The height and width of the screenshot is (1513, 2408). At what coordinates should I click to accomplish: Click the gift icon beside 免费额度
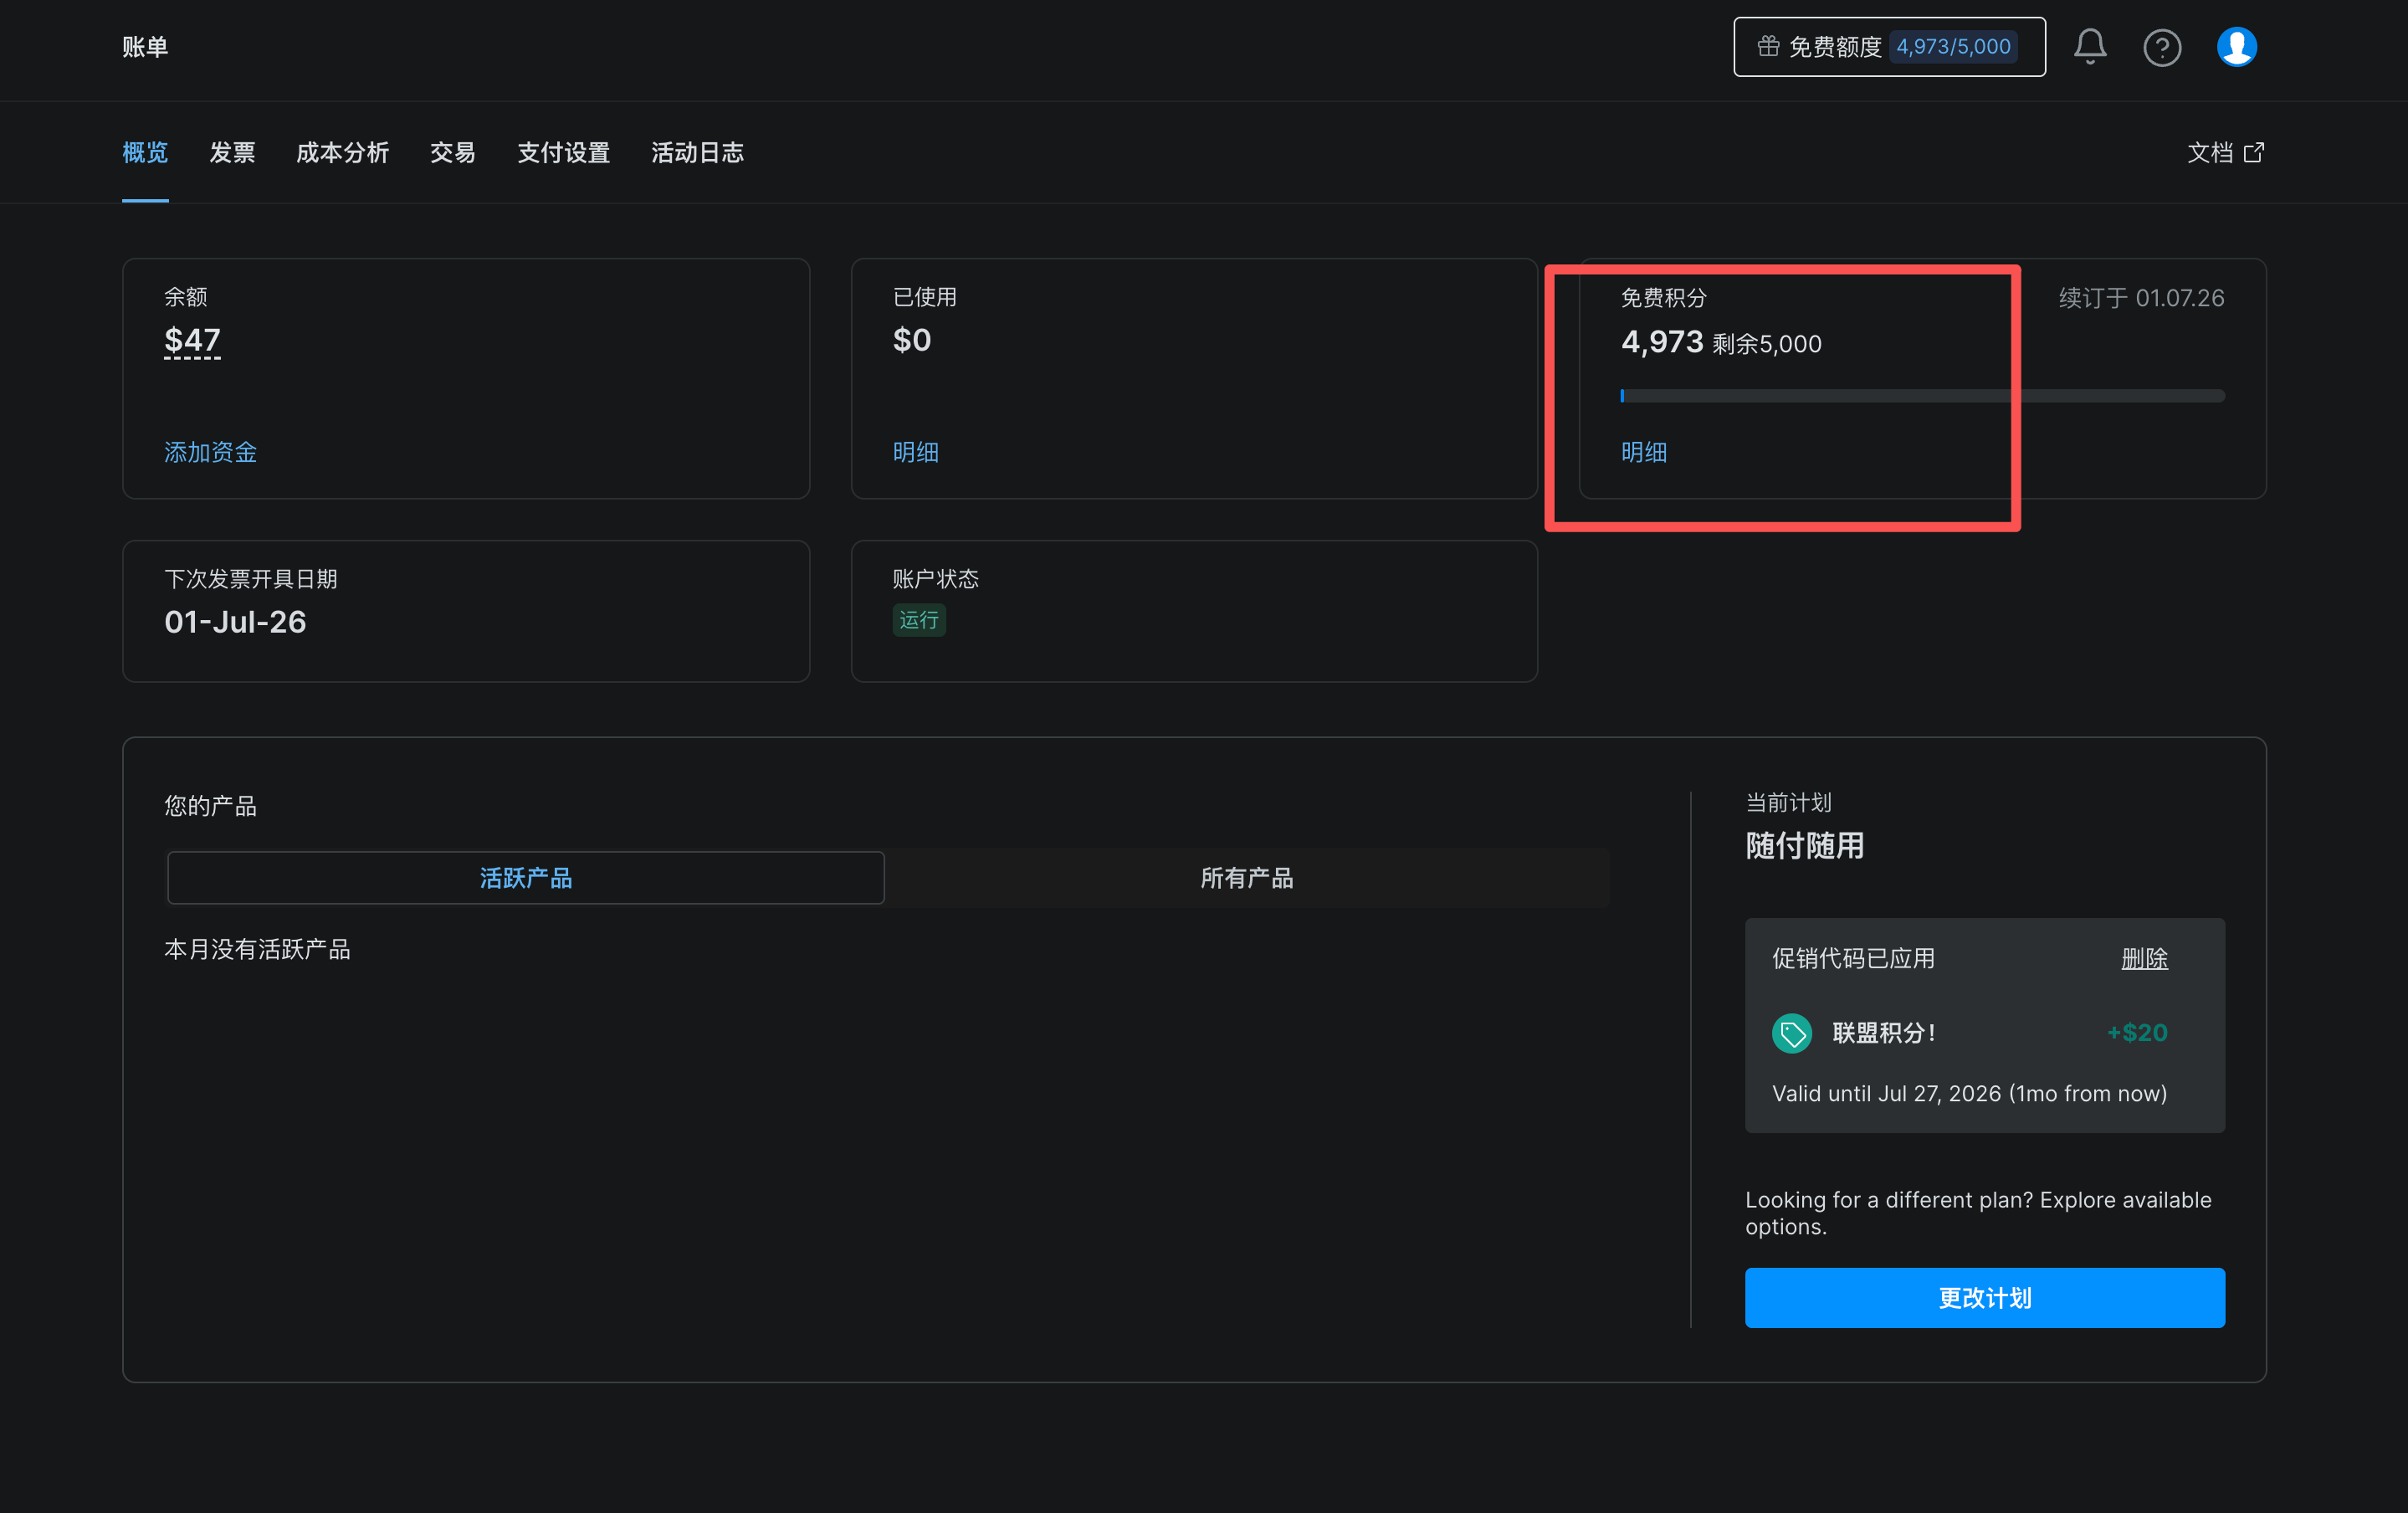[1768, 46]
